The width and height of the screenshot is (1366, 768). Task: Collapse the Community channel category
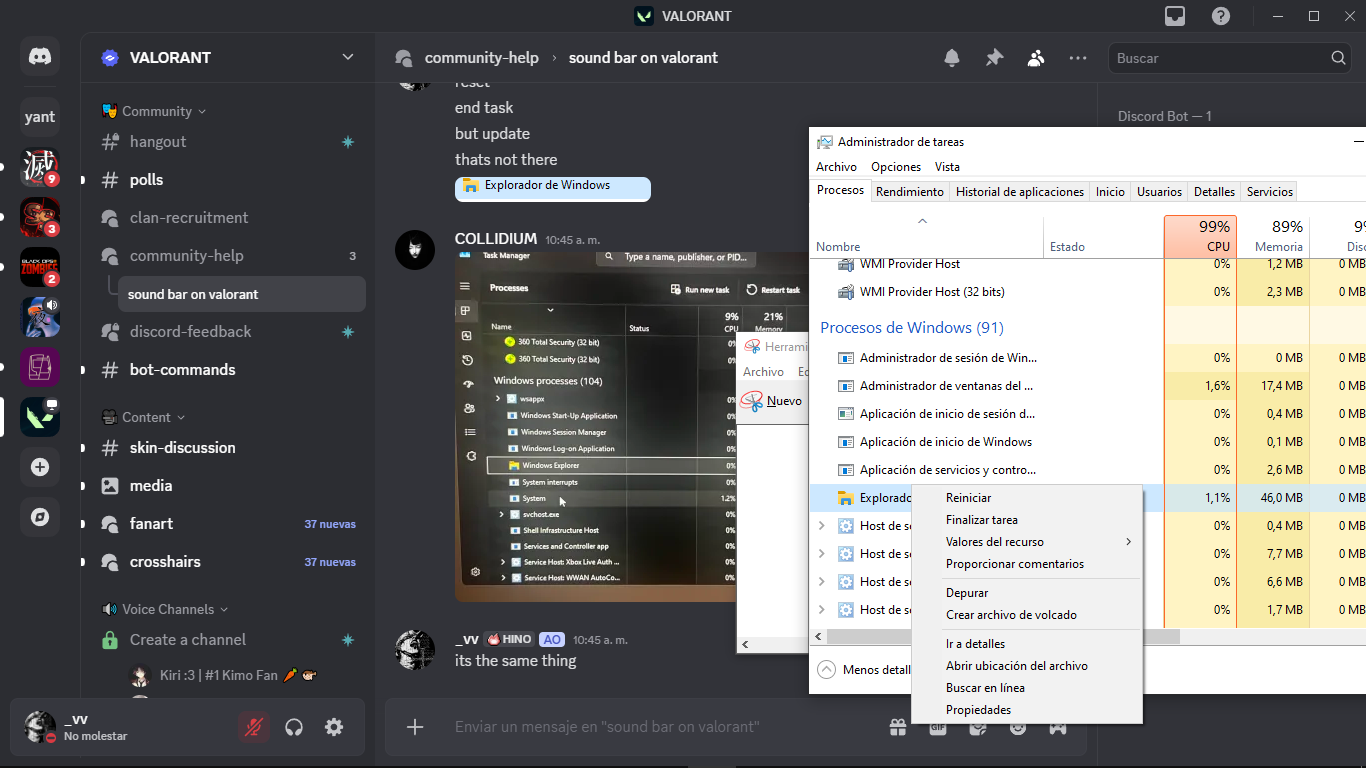(x=156, y=111)
